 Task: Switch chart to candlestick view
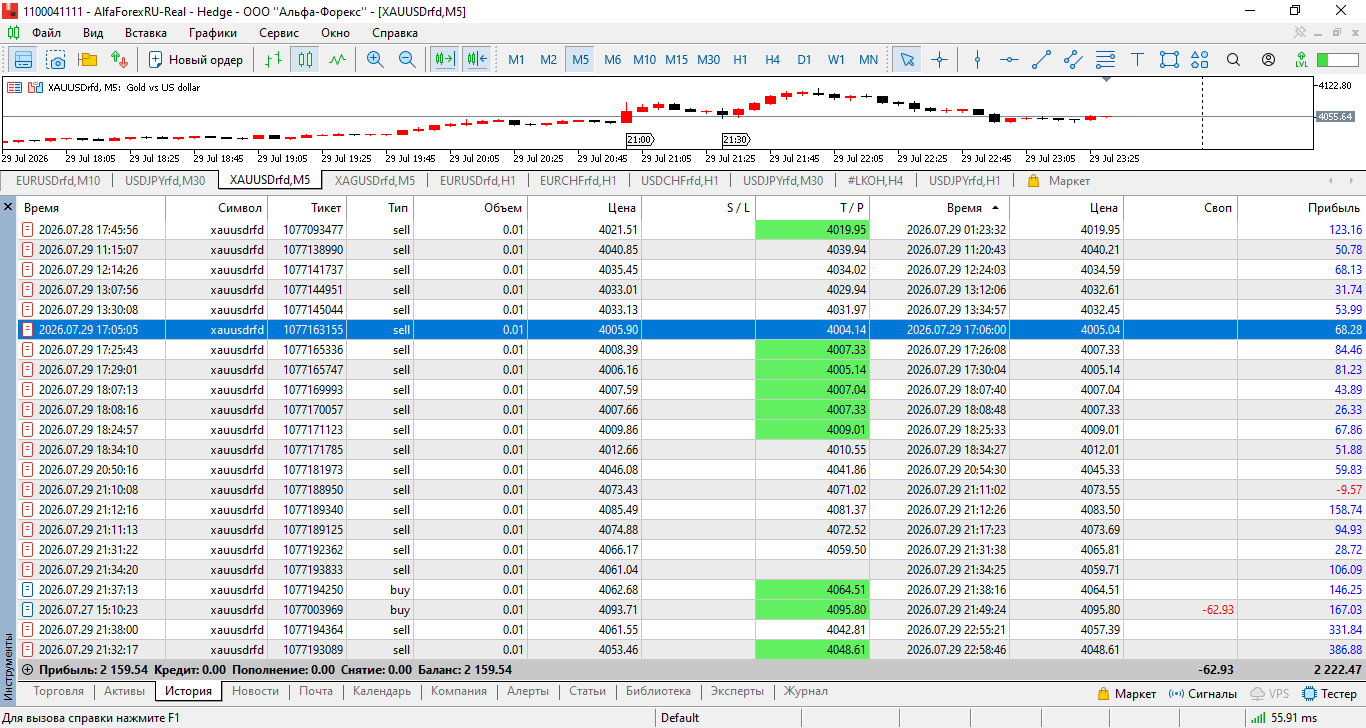[305, 59]
